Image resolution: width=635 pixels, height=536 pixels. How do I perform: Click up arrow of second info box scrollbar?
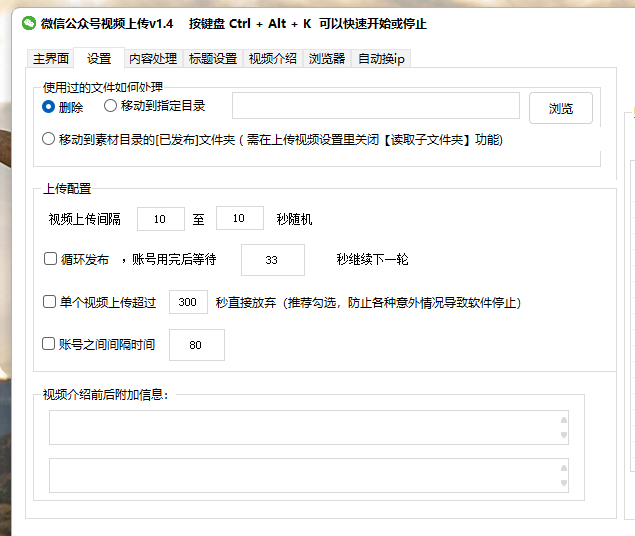pyautogui.click(x=564, y=468)
